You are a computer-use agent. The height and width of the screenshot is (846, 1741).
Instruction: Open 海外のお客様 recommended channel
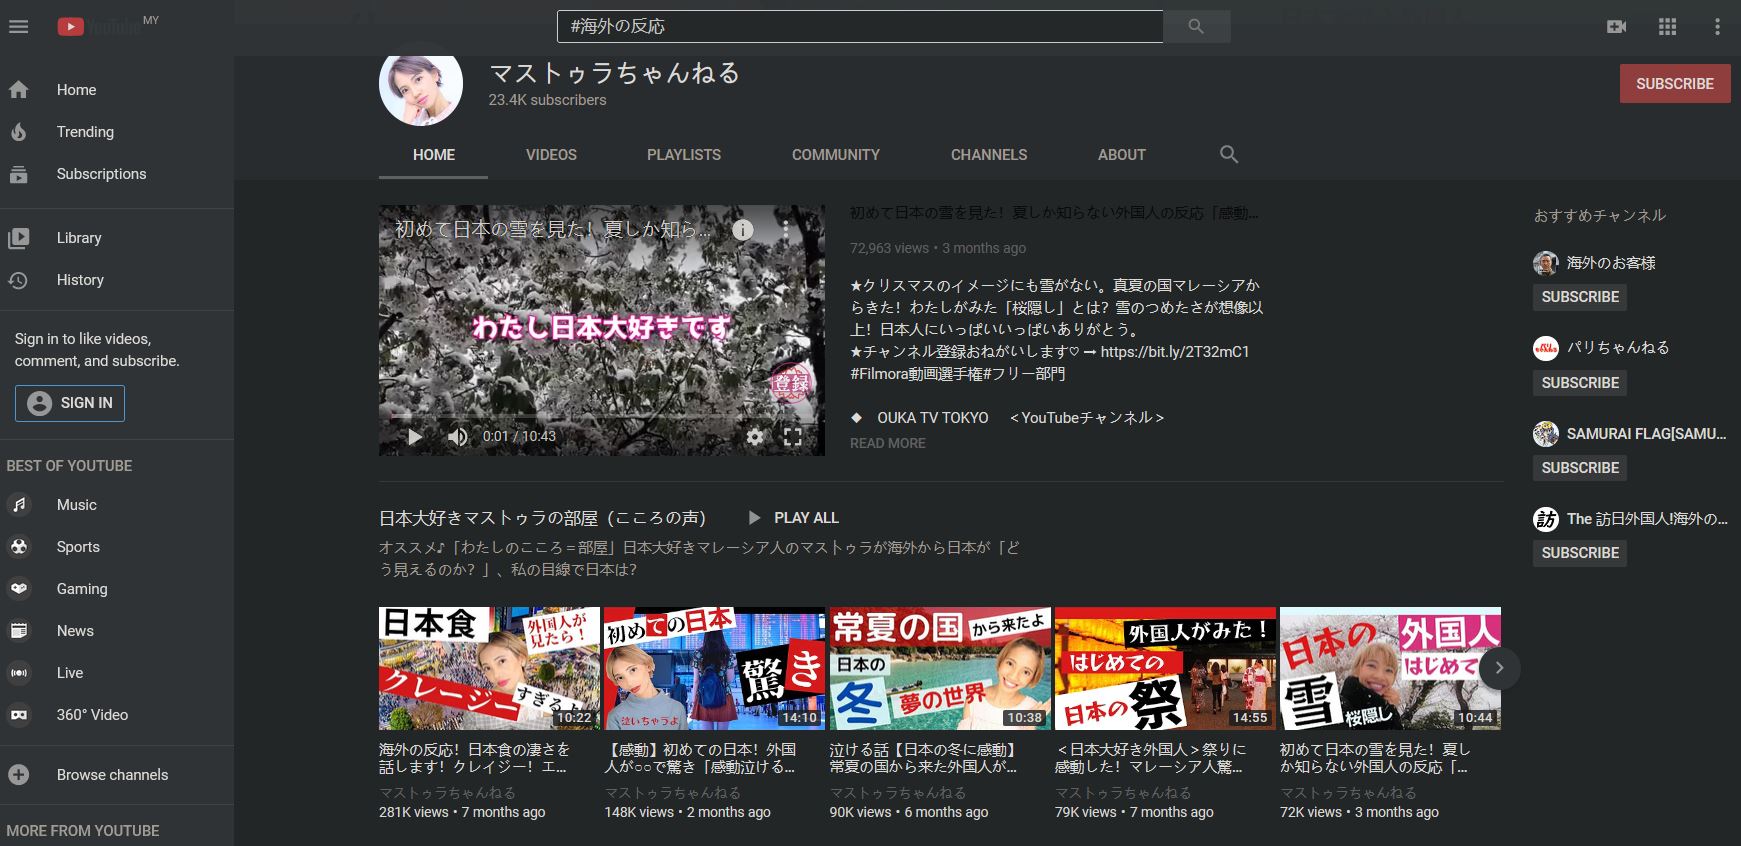1611,263
